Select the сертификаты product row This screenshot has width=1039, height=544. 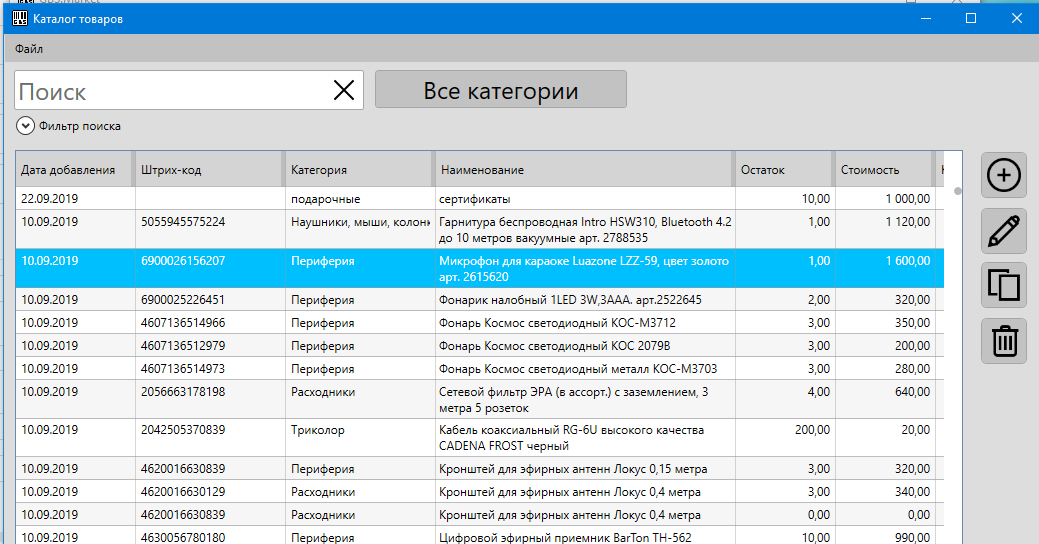[x=480, y=199]
